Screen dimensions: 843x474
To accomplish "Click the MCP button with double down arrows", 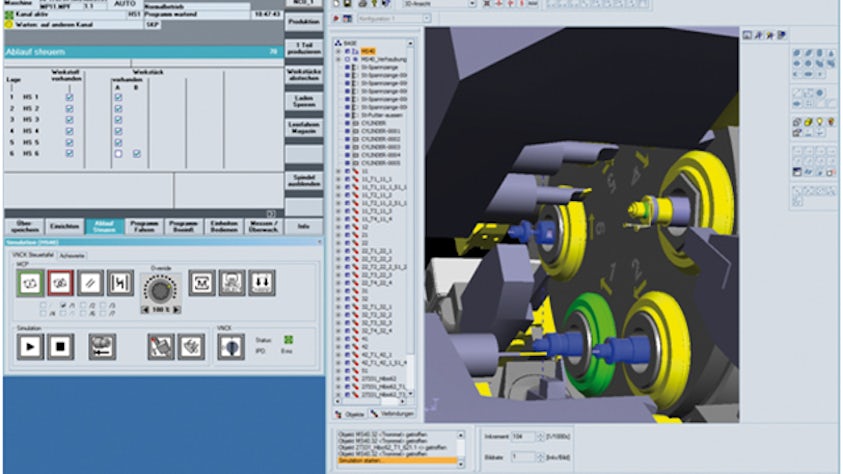I will pyautogui.click(x=262, y=283).
